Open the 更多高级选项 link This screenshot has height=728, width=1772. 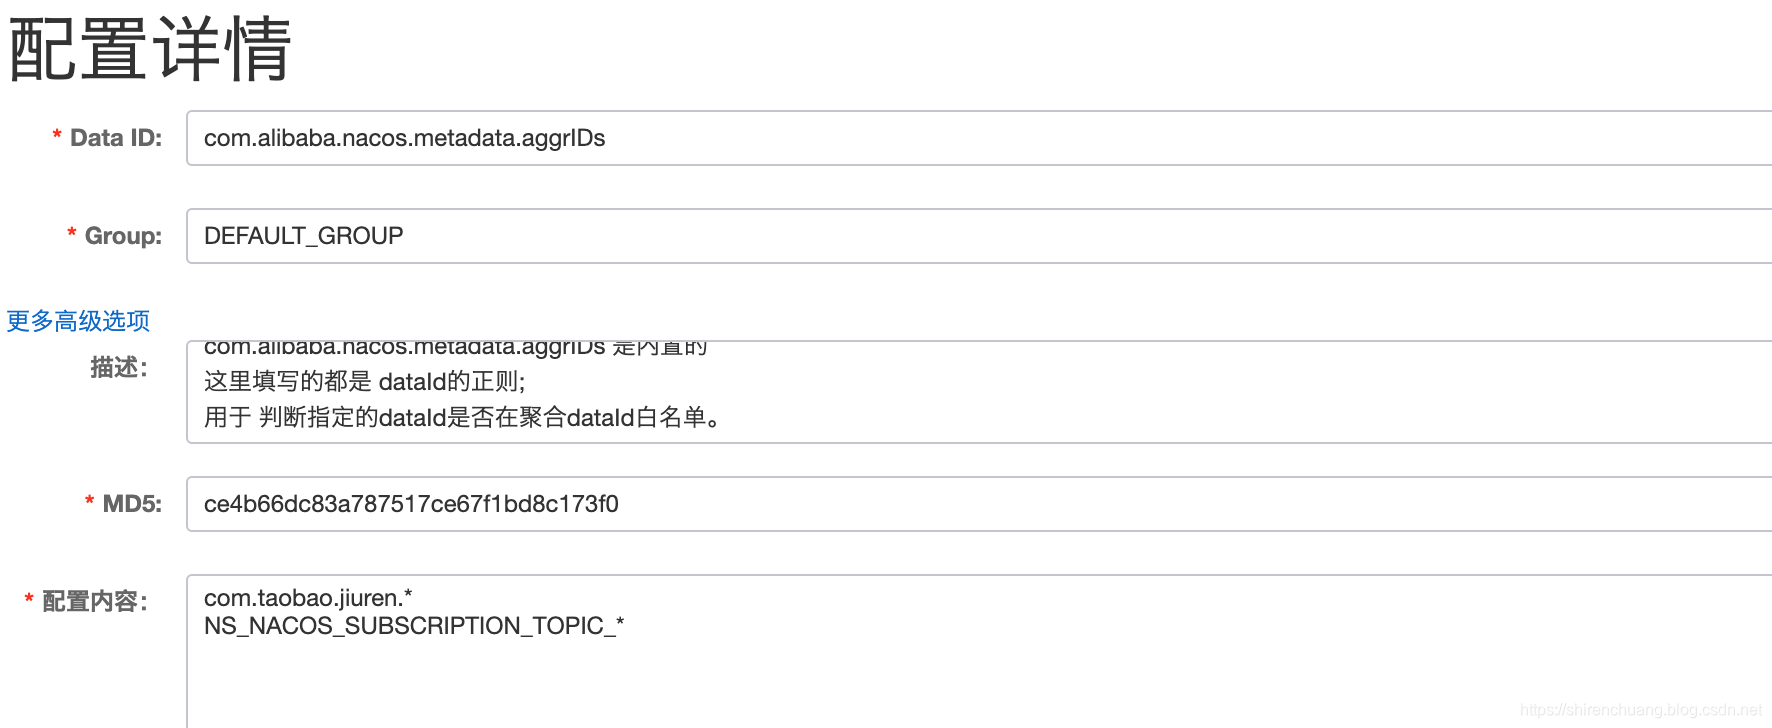78,321
